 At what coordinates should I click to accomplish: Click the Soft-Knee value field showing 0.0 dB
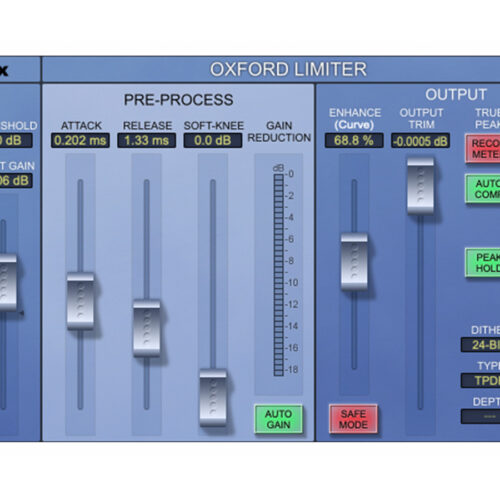(213, 140)
